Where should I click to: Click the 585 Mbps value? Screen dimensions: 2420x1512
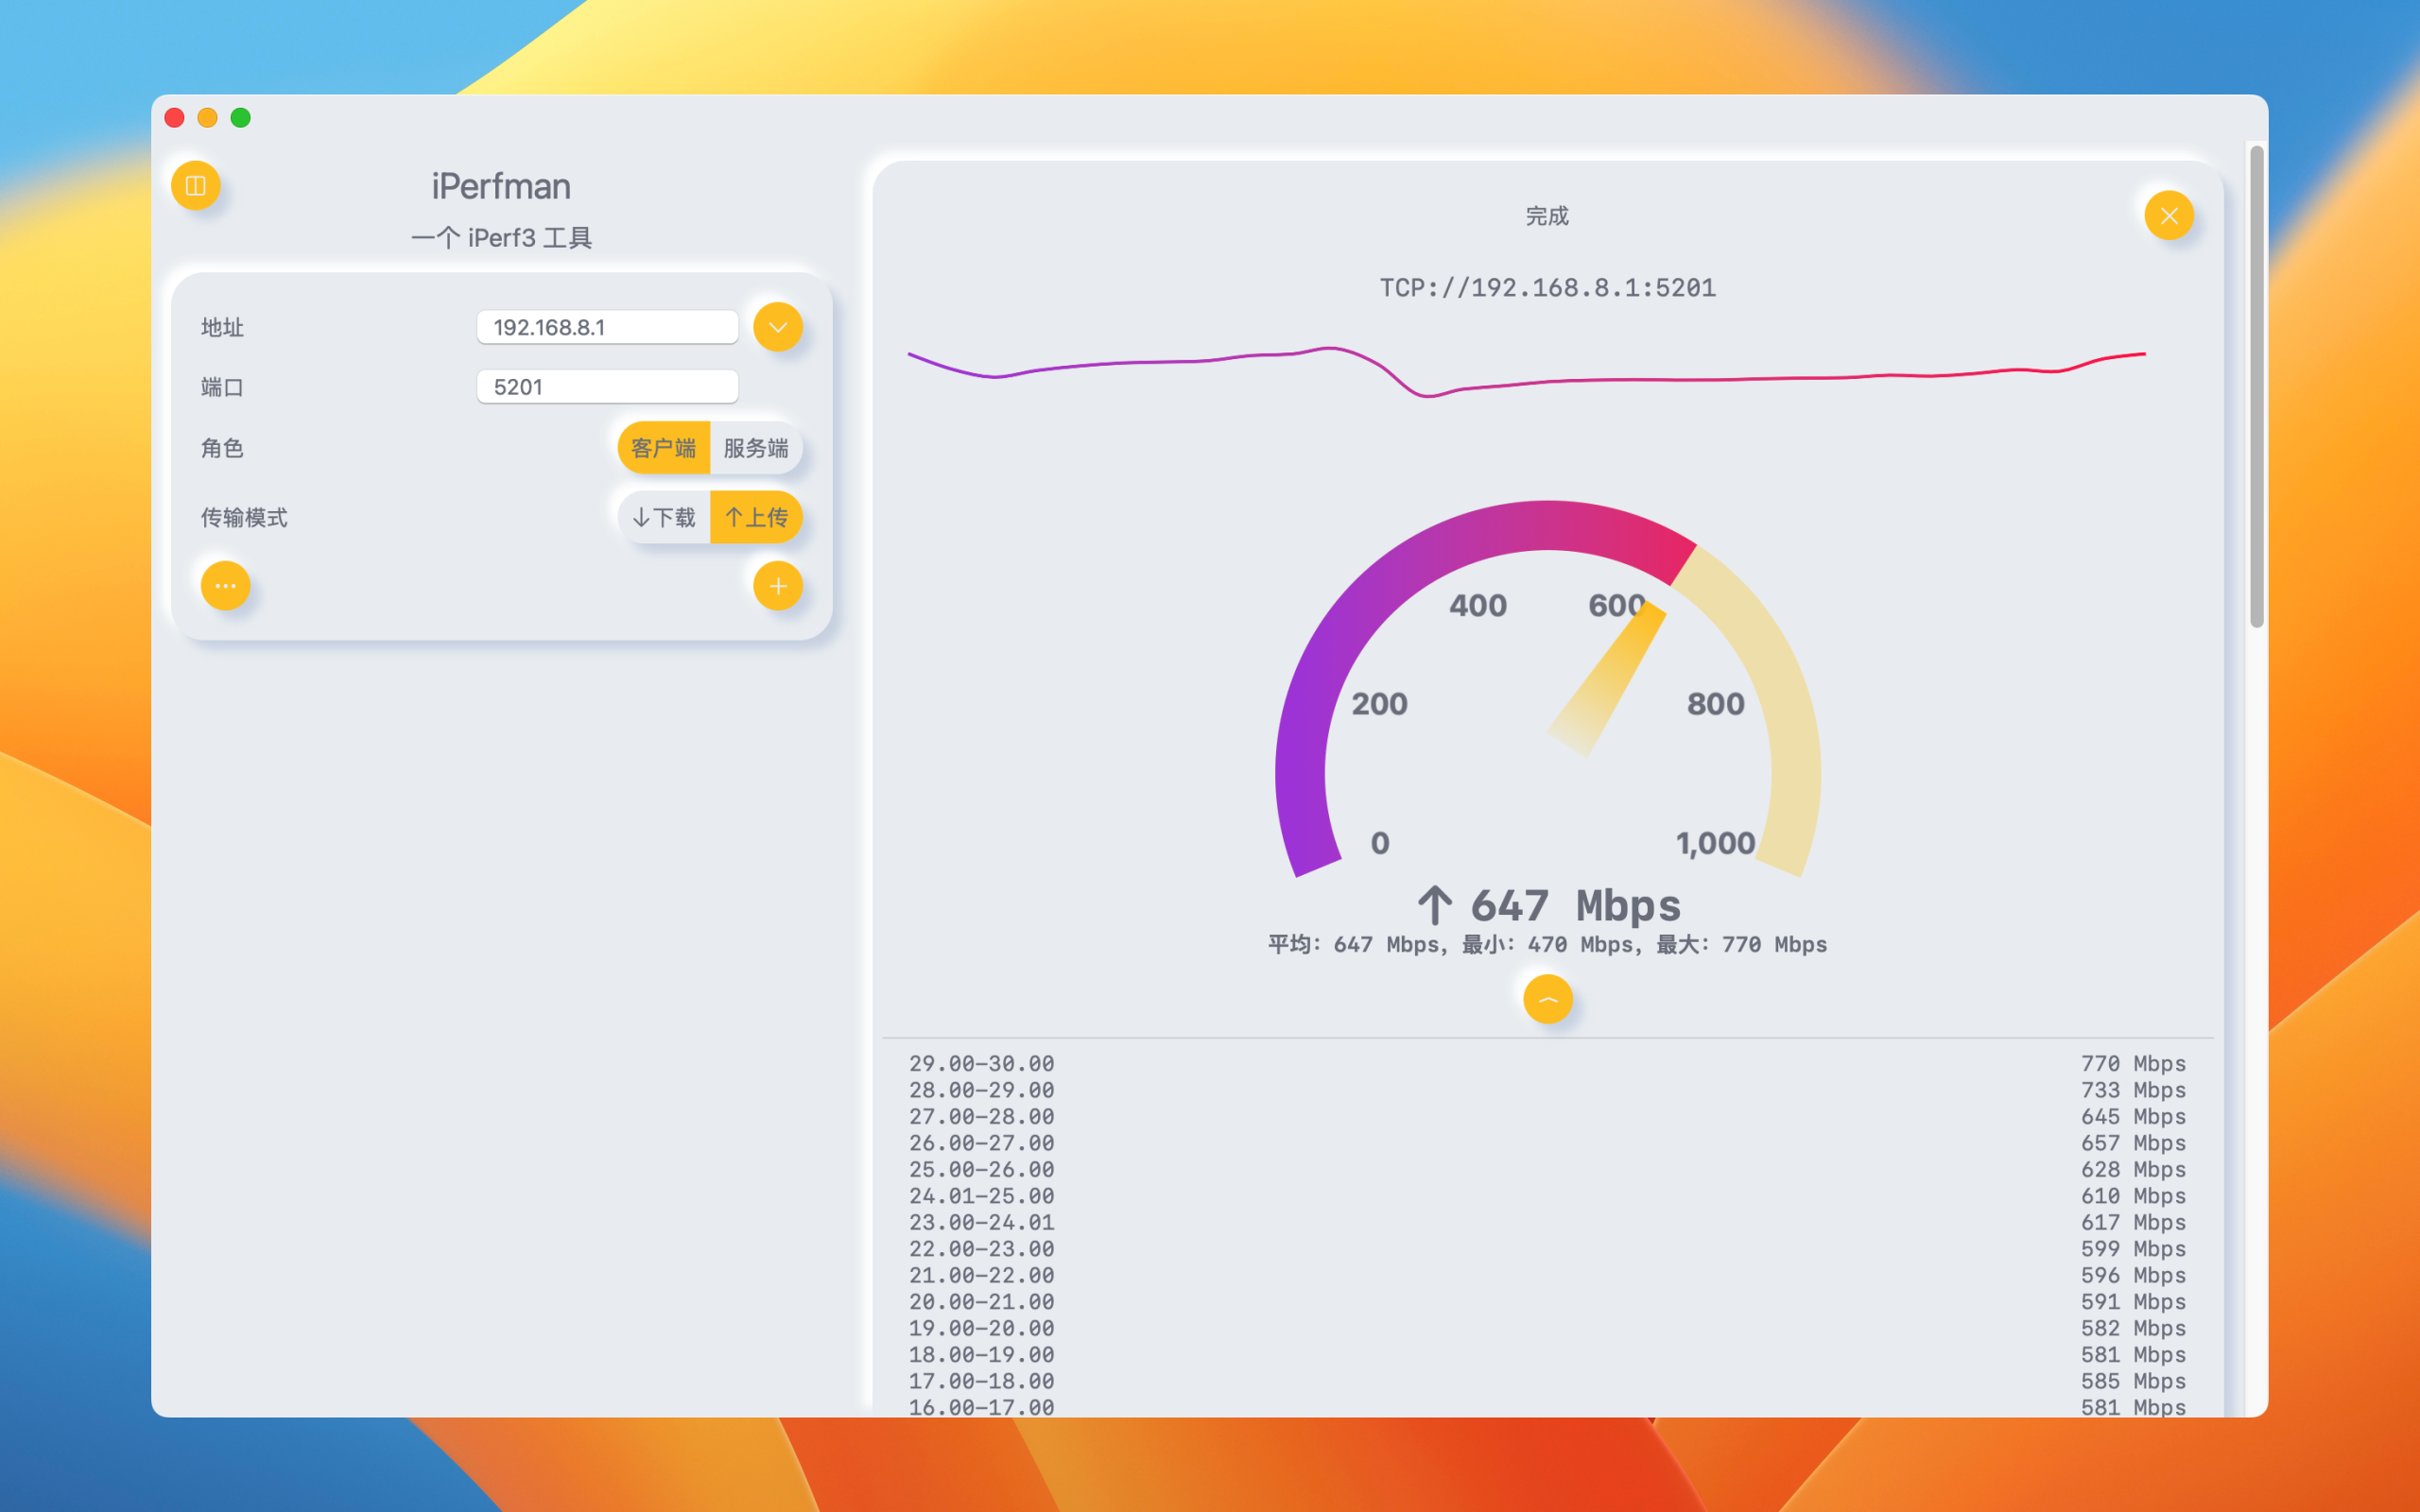[x=2133, y=1382]
